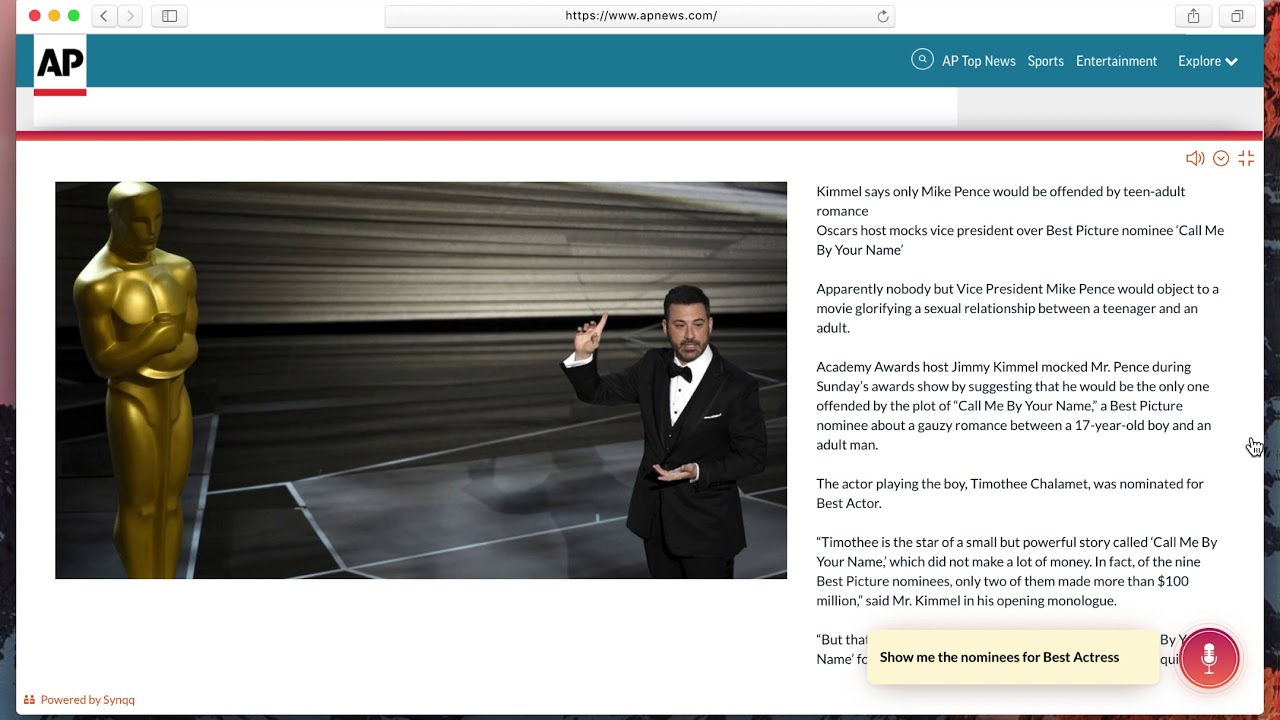Expand the Explore dropdown menu
Viewport: 1280px width, 720px height.
1208,61
